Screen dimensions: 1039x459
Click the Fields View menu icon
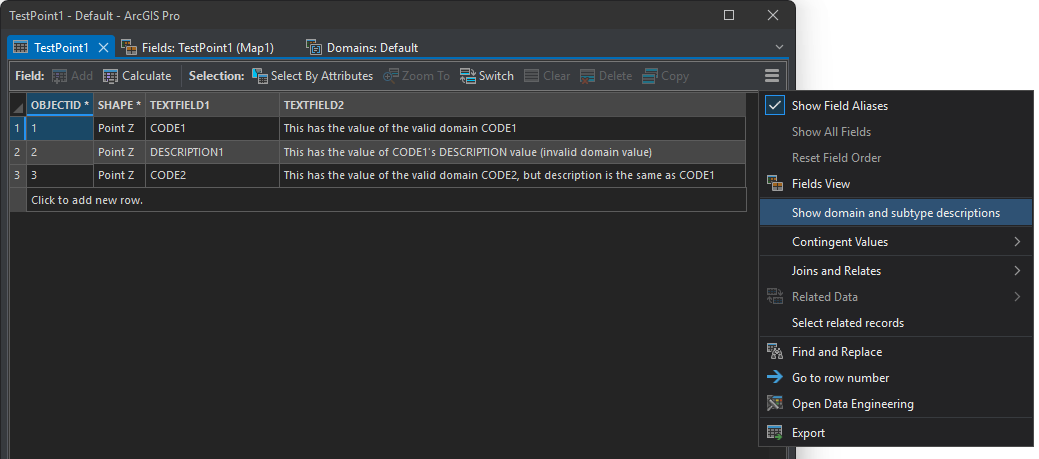(x=775, y=183)
